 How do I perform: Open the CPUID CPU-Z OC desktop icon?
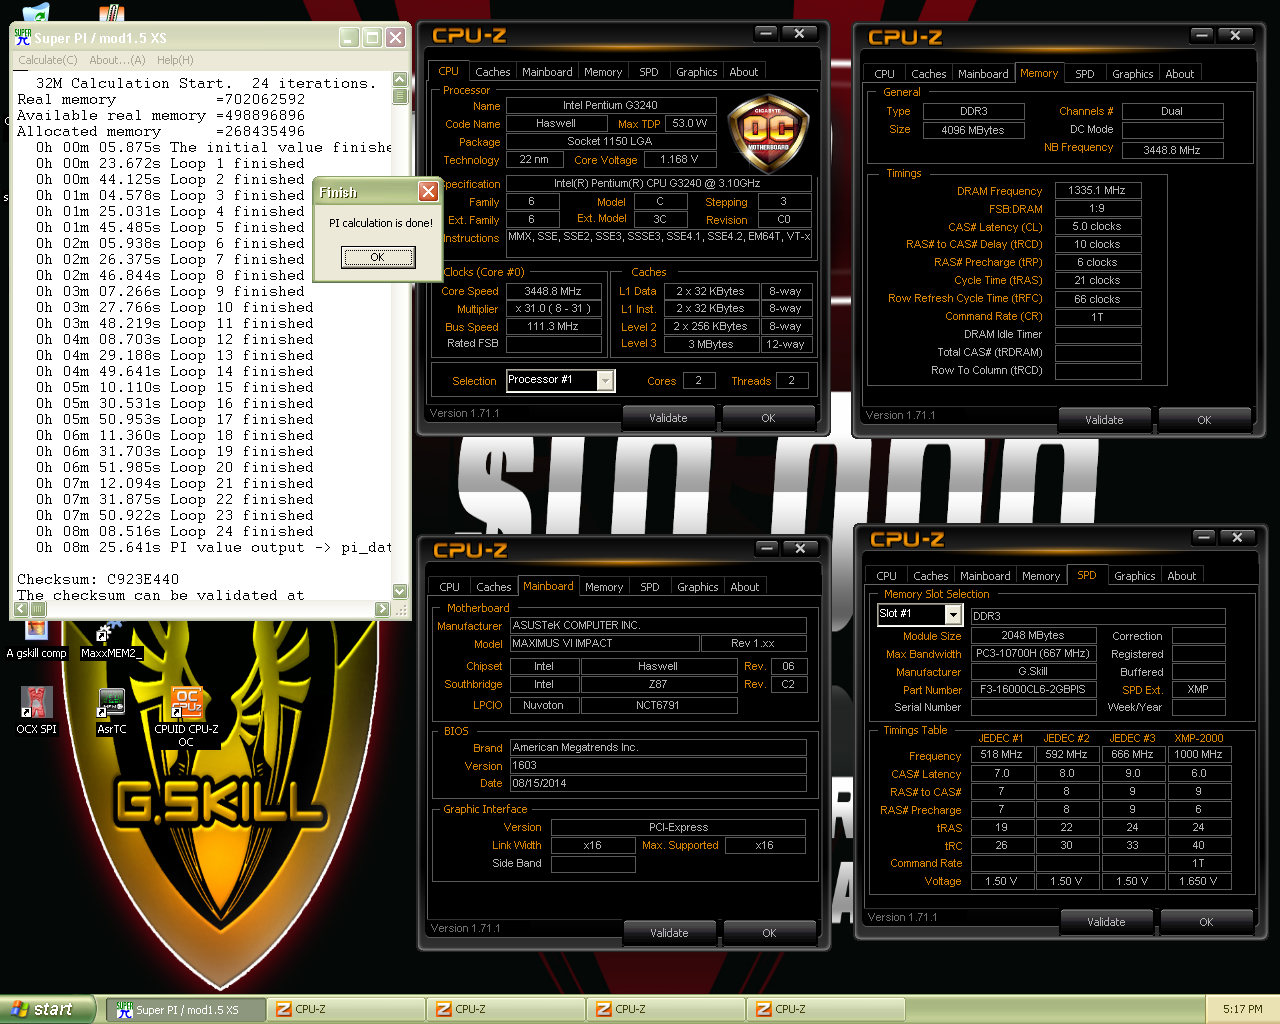[x=186, y=716]
